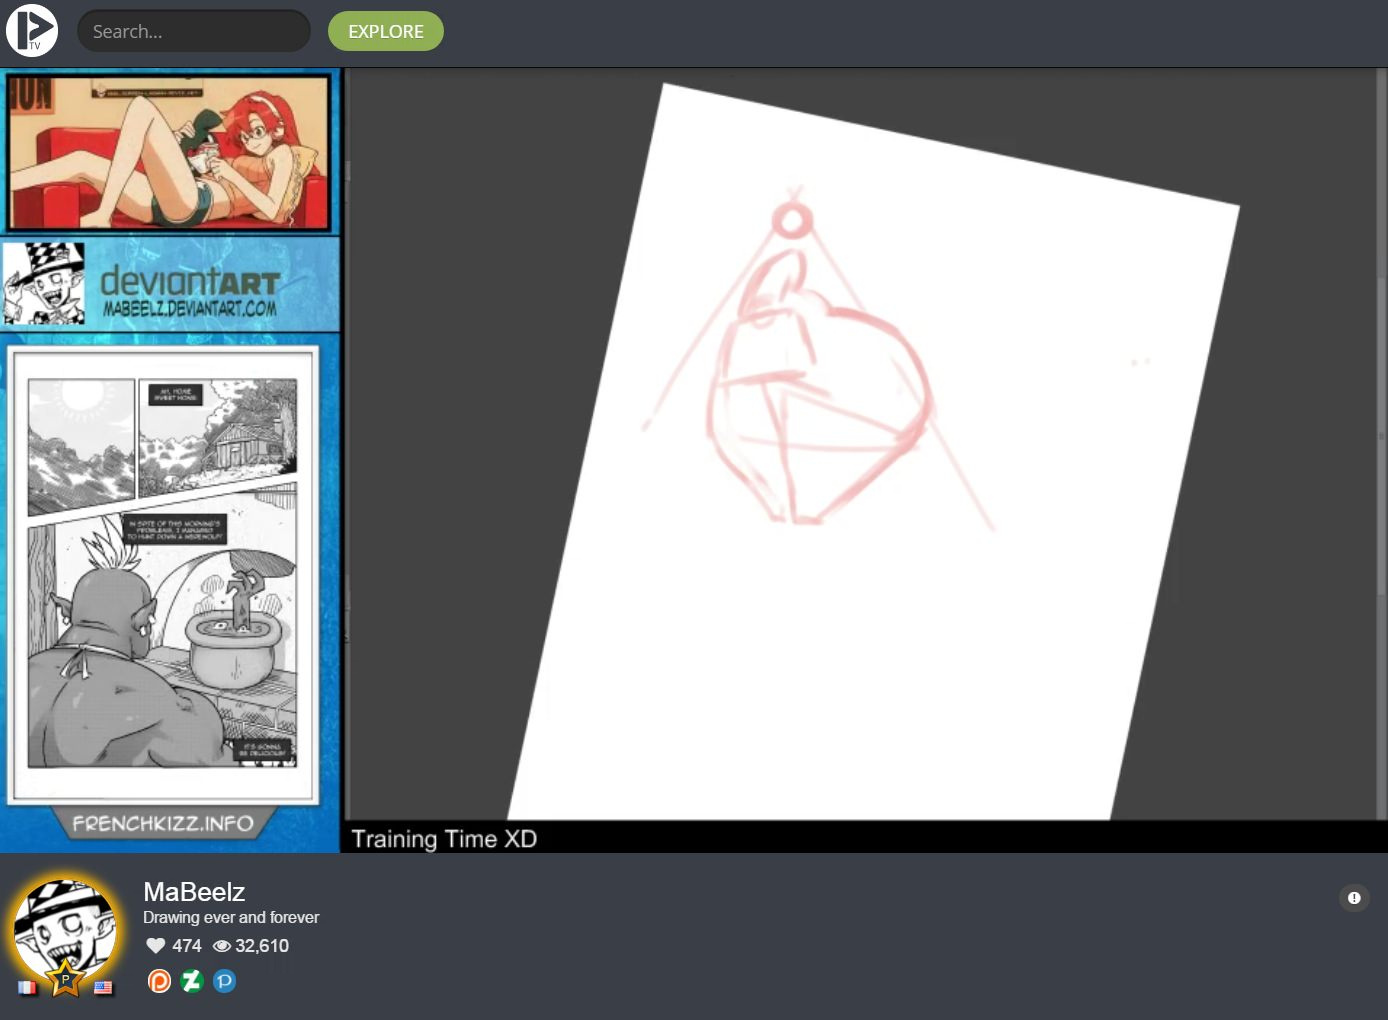Click the United States flag icon

(x=103, y=987)
